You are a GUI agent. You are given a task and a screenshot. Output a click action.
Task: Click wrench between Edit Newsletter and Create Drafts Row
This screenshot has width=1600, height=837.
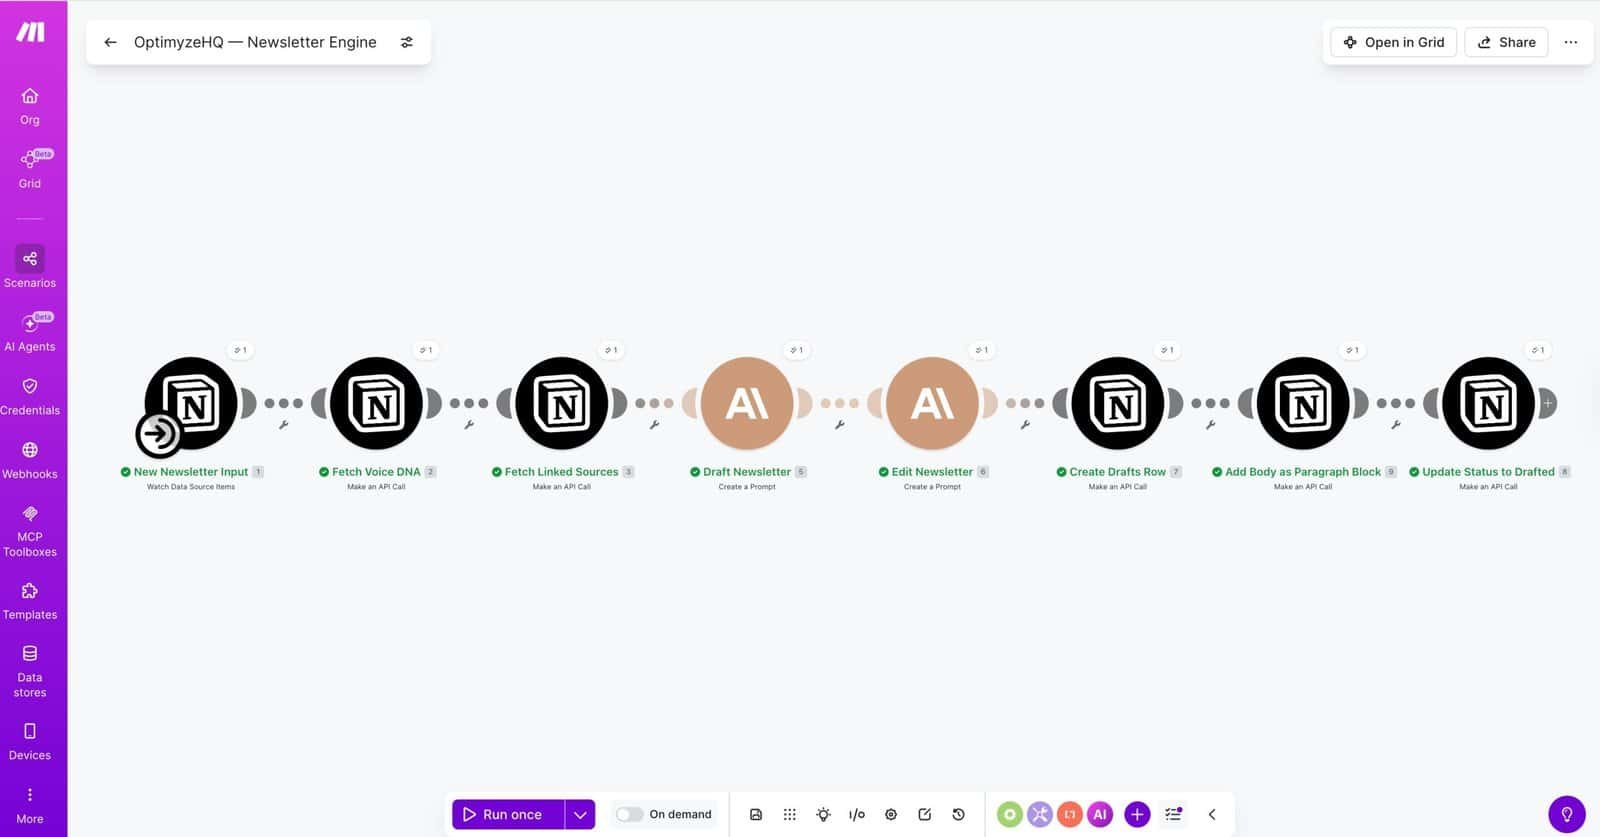click(x=1025, y=425)
